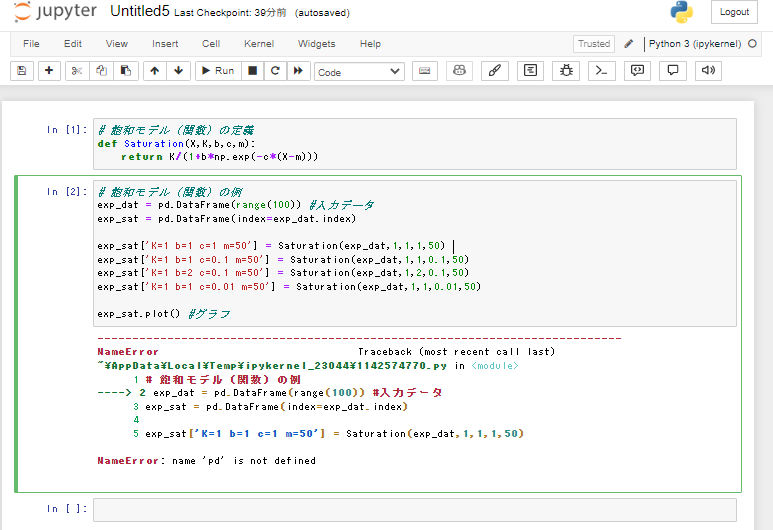This screenshot has height=530, width=773.
Task: Open the Kernel menu
Action: tap(259, 44)
